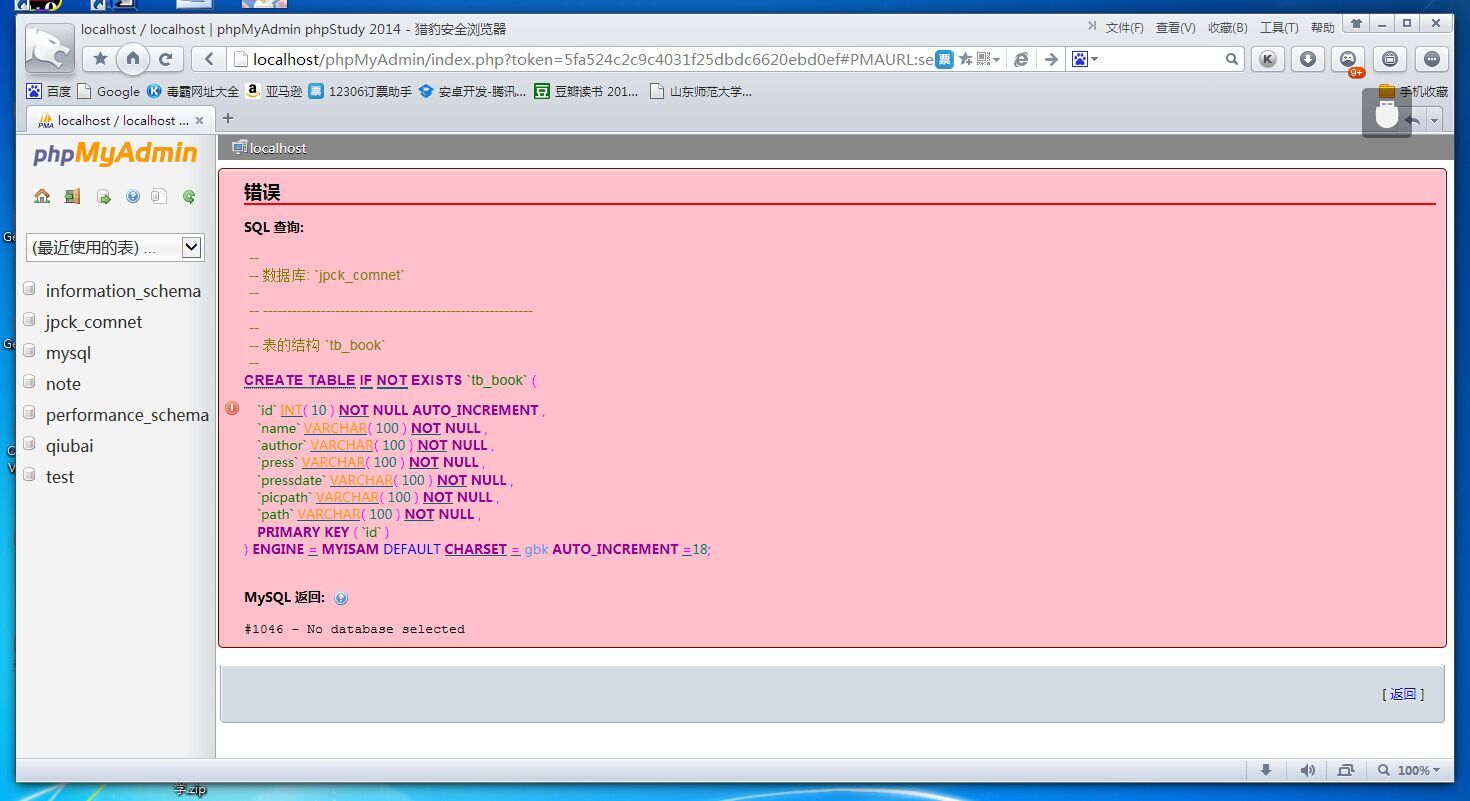
Task: Click the MySQL documentation icon in sidebar
Action: [x=159, y=197]
